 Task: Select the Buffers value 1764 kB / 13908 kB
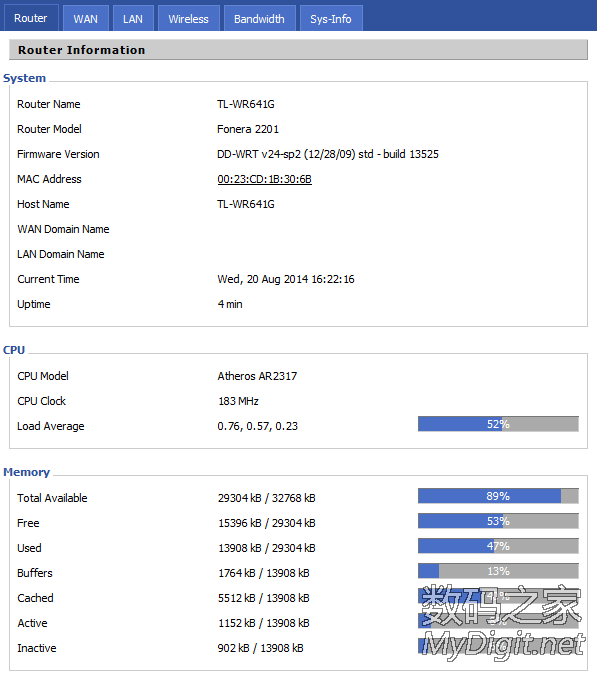pyautogui.click(x=263, y=573)
